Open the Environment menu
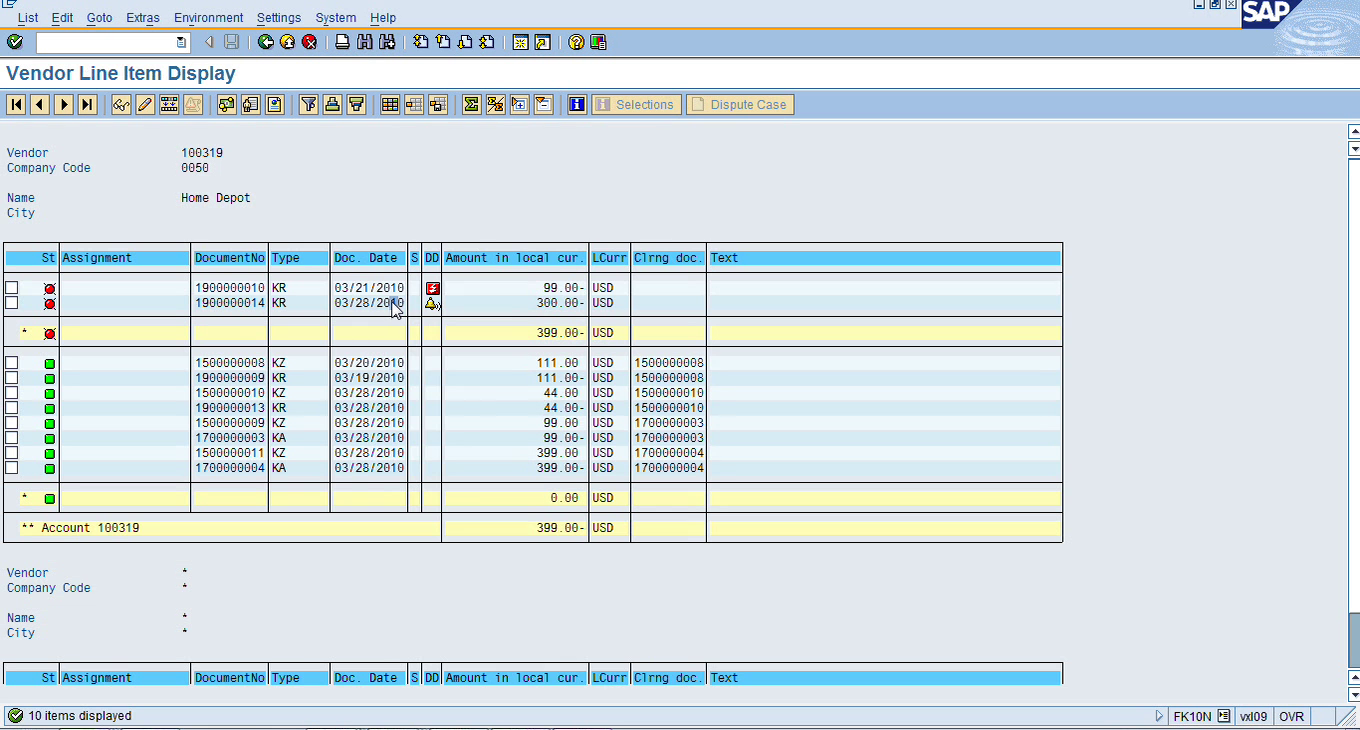Screen dimensions: 1360x730 (208, 18)
